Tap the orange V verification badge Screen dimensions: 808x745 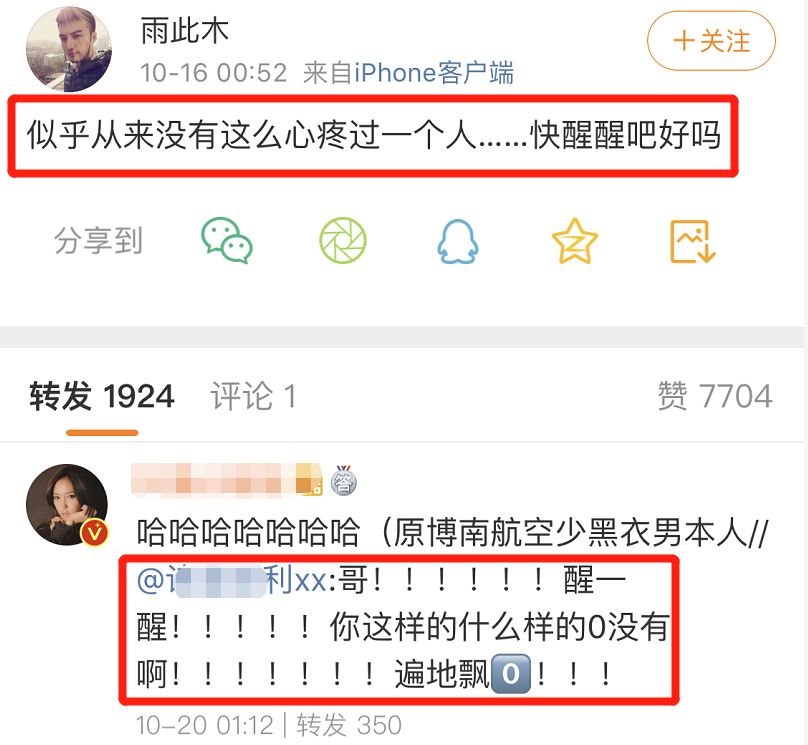point(94,533)
